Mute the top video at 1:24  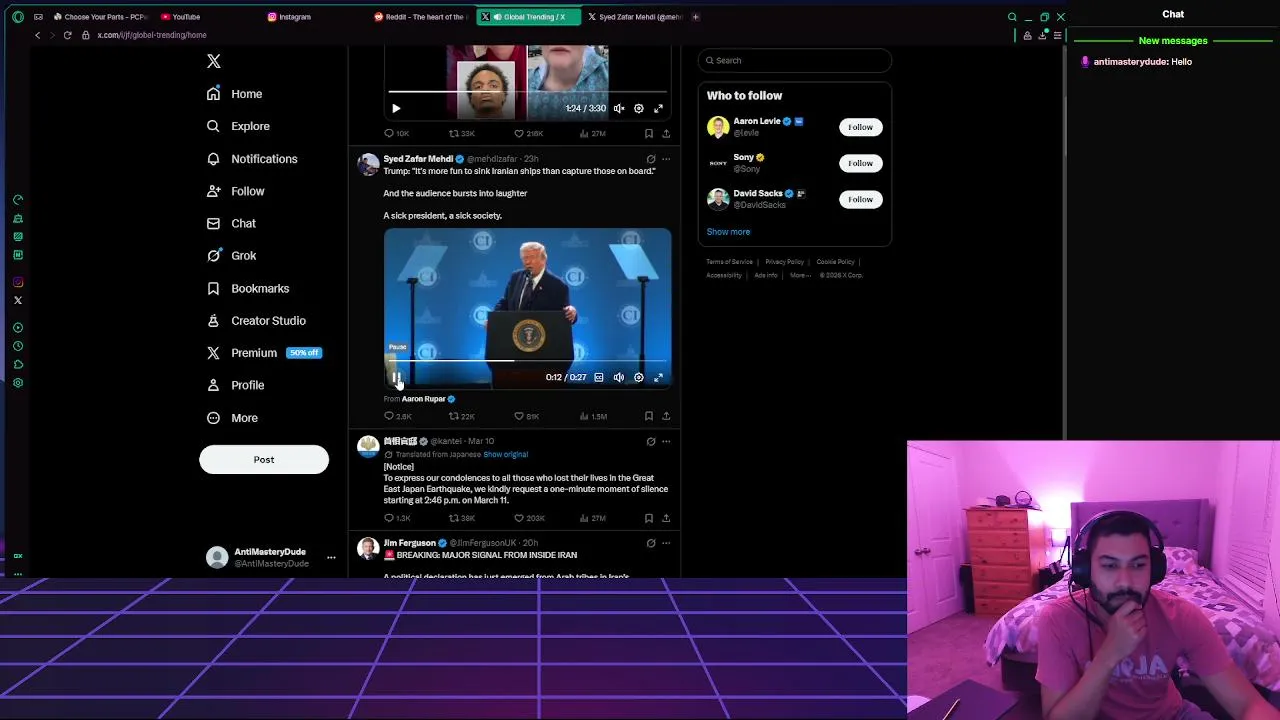(619, 108)
